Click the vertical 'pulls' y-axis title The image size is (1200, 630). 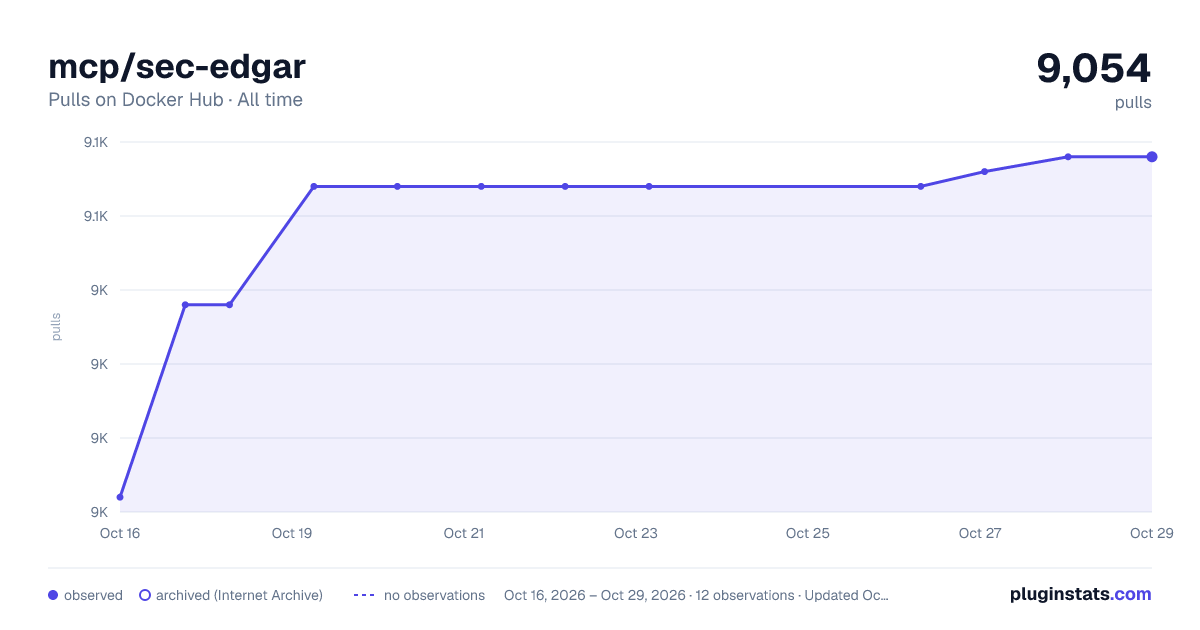[x=56, y=327]
